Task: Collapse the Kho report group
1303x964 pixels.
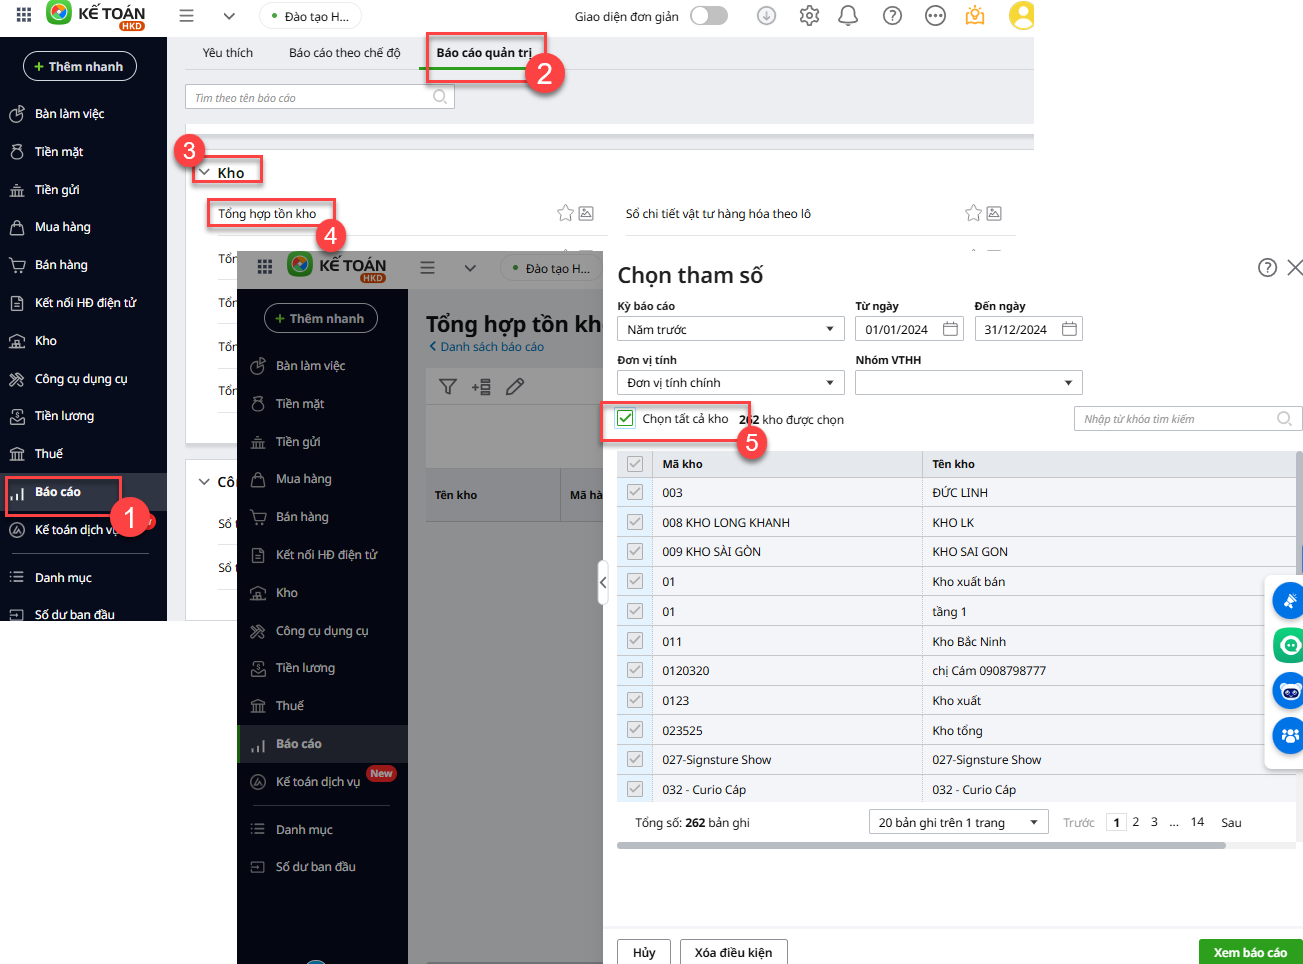Action: [205, 173]
